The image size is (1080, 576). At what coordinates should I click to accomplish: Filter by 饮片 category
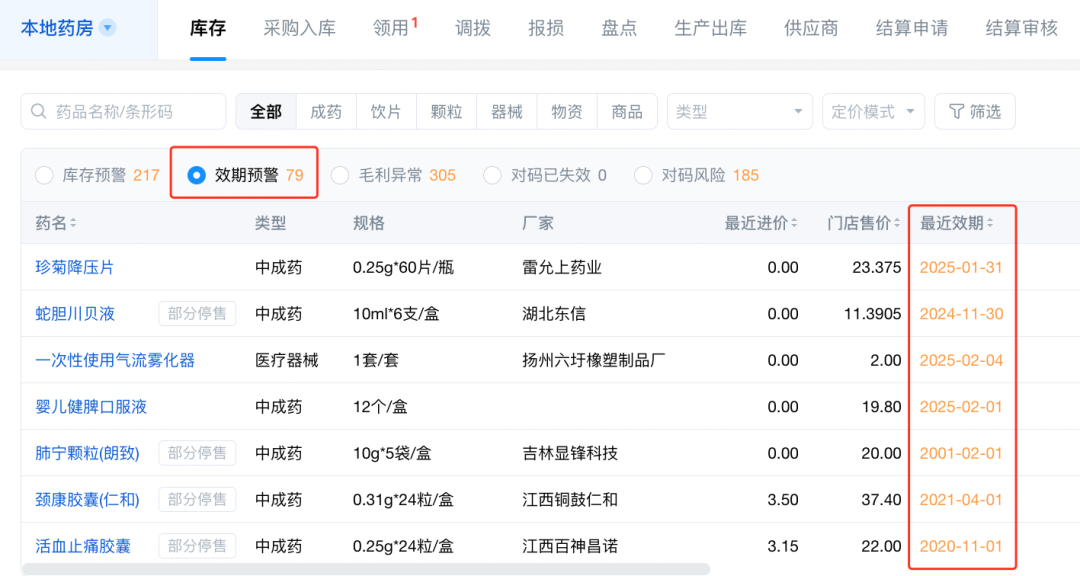click(386, 112)
